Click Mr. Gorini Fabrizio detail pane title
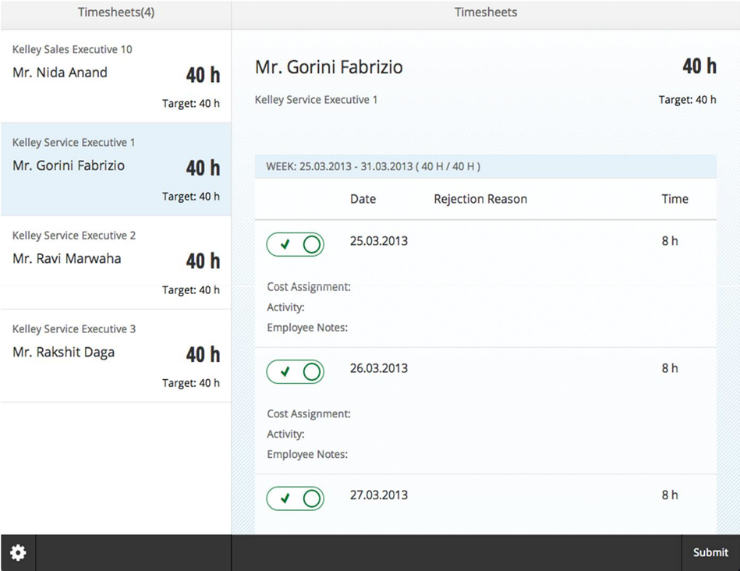Viewport: 740px width, 571px height. (x=329, y=67)
